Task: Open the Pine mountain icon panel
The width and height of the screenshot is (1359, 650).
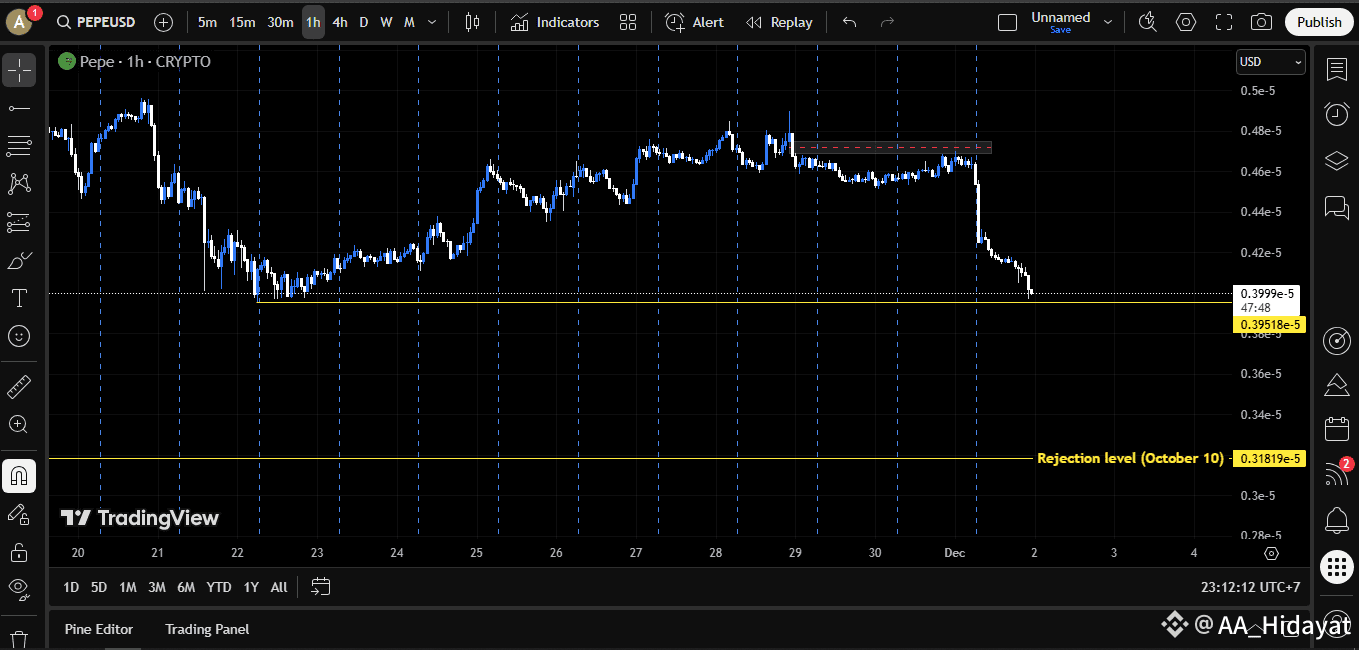Action: tap(1337, 385)
